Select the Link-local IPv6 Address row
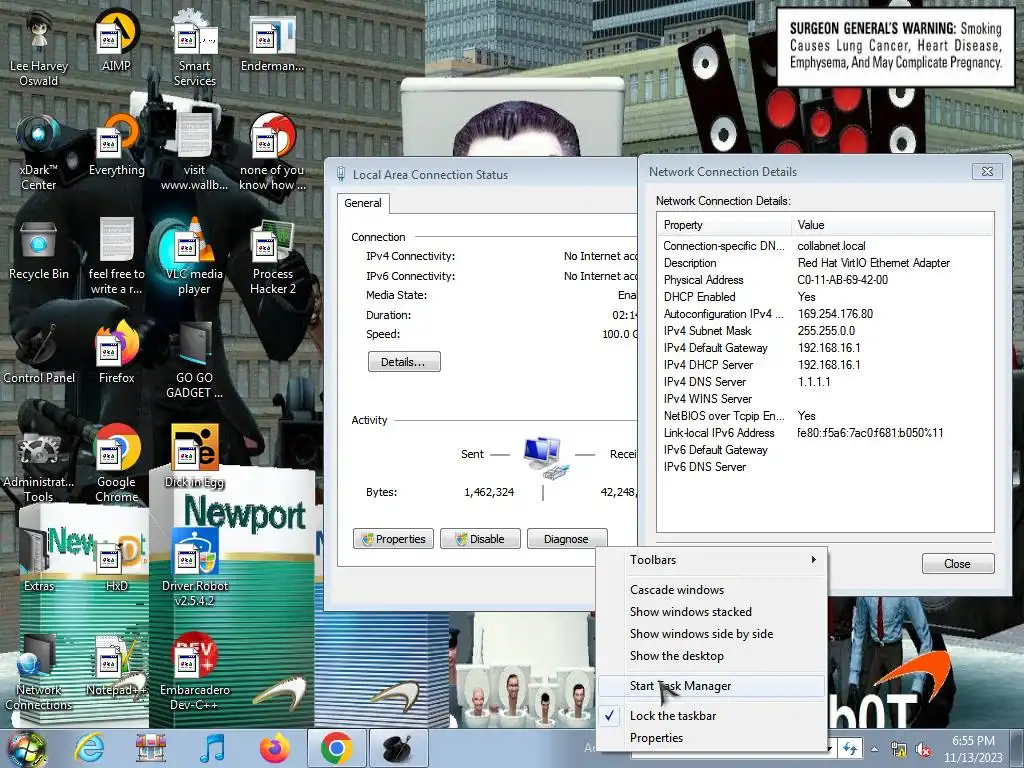The image size is (1024, 768). (825, 432)
